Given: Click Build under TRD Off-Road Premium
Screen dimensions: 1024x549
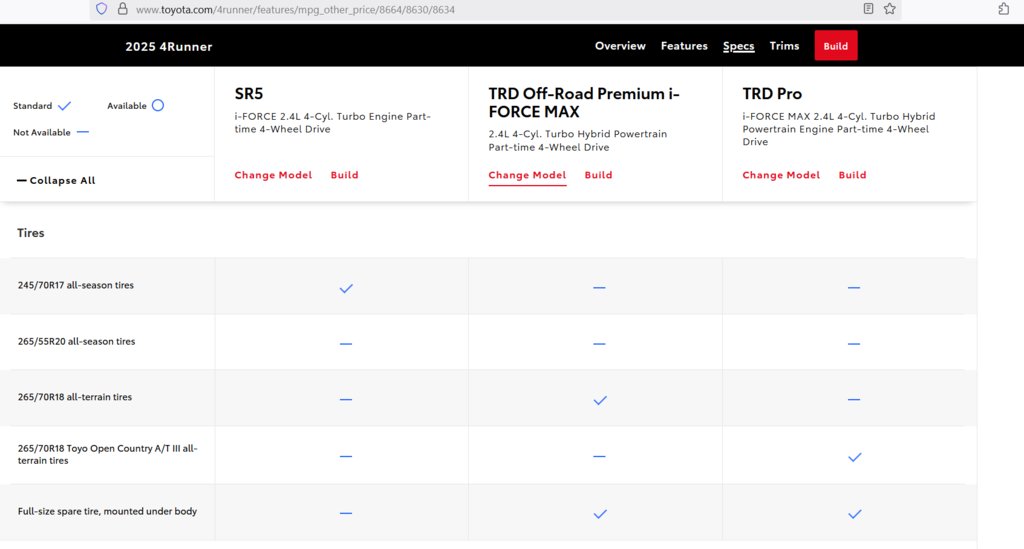Looking at the screenshot, I should [x=598, y=175].
